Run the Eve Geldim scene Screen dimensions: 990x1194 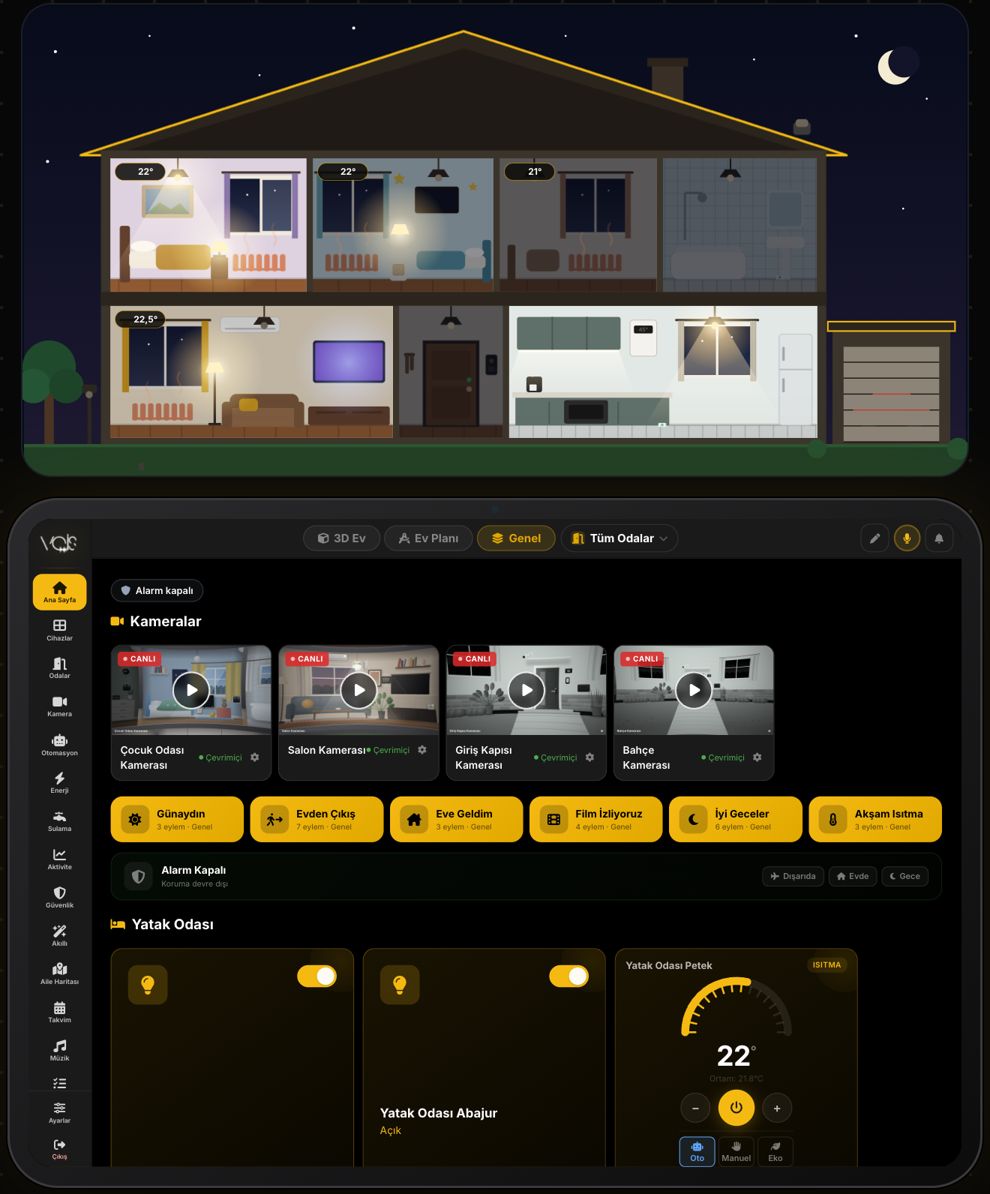tap(456, 819)
